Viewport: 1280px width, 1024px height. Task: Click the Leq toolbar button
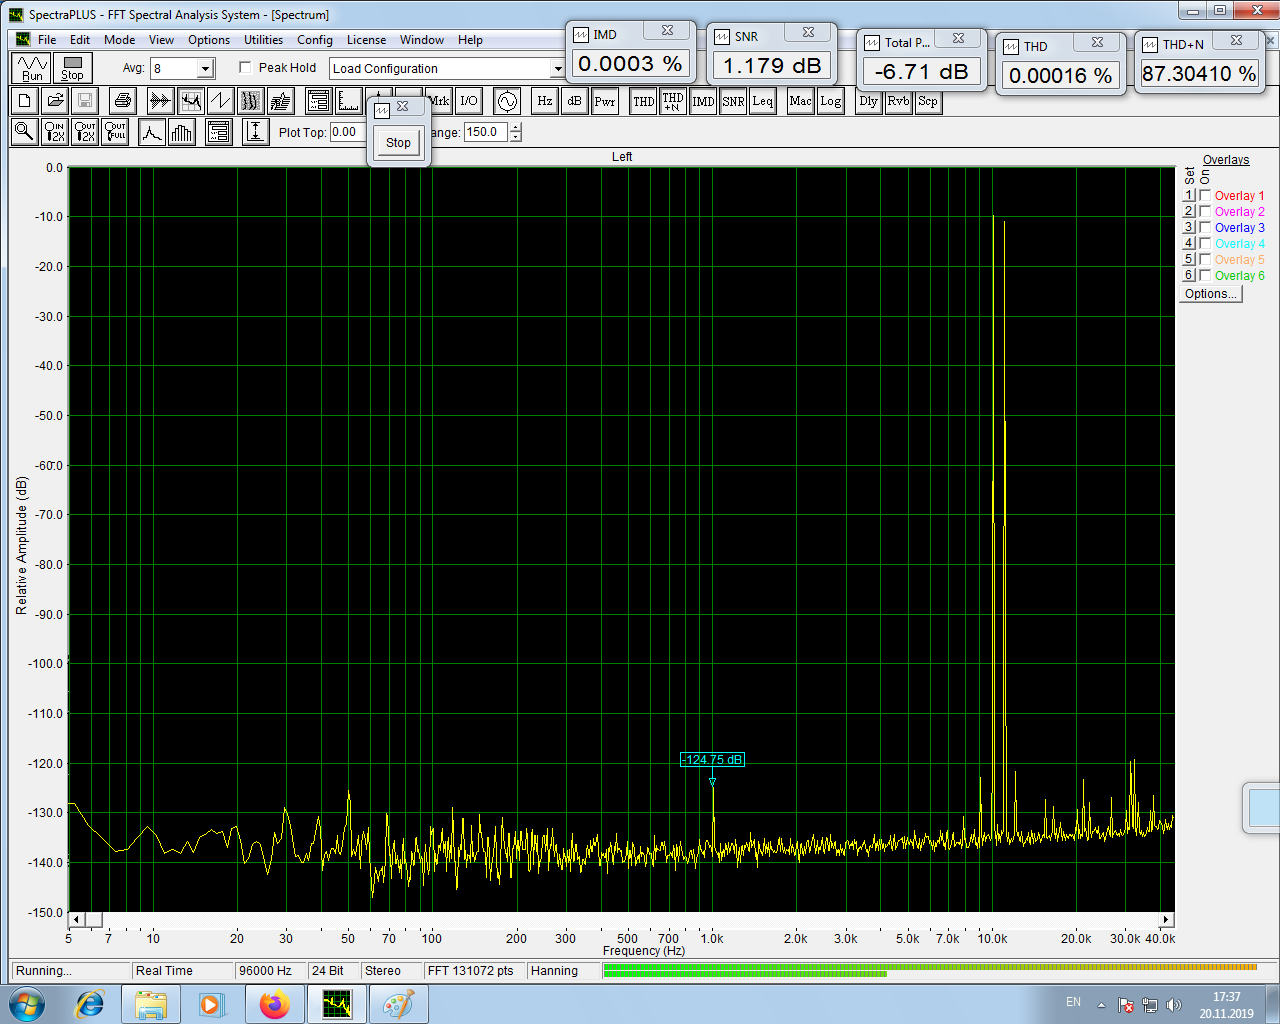point(762,101)
